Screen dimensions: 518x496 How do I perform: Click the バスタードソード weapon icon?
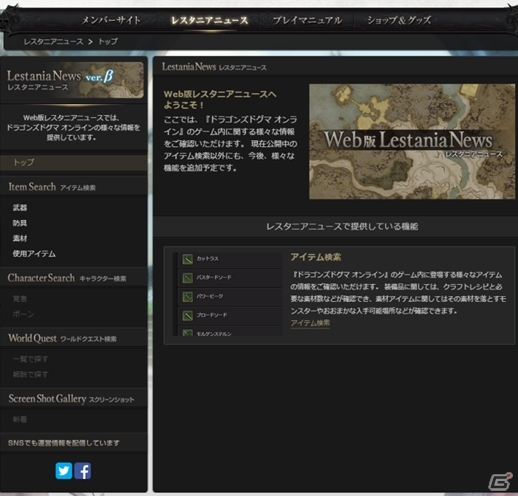tap(188, 278)
